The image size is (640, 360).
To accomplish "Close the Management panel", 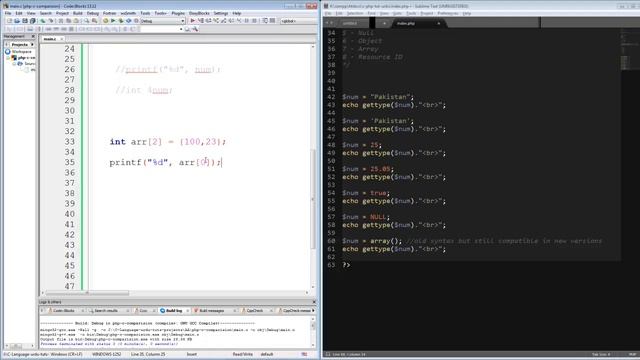I will 33,36.
